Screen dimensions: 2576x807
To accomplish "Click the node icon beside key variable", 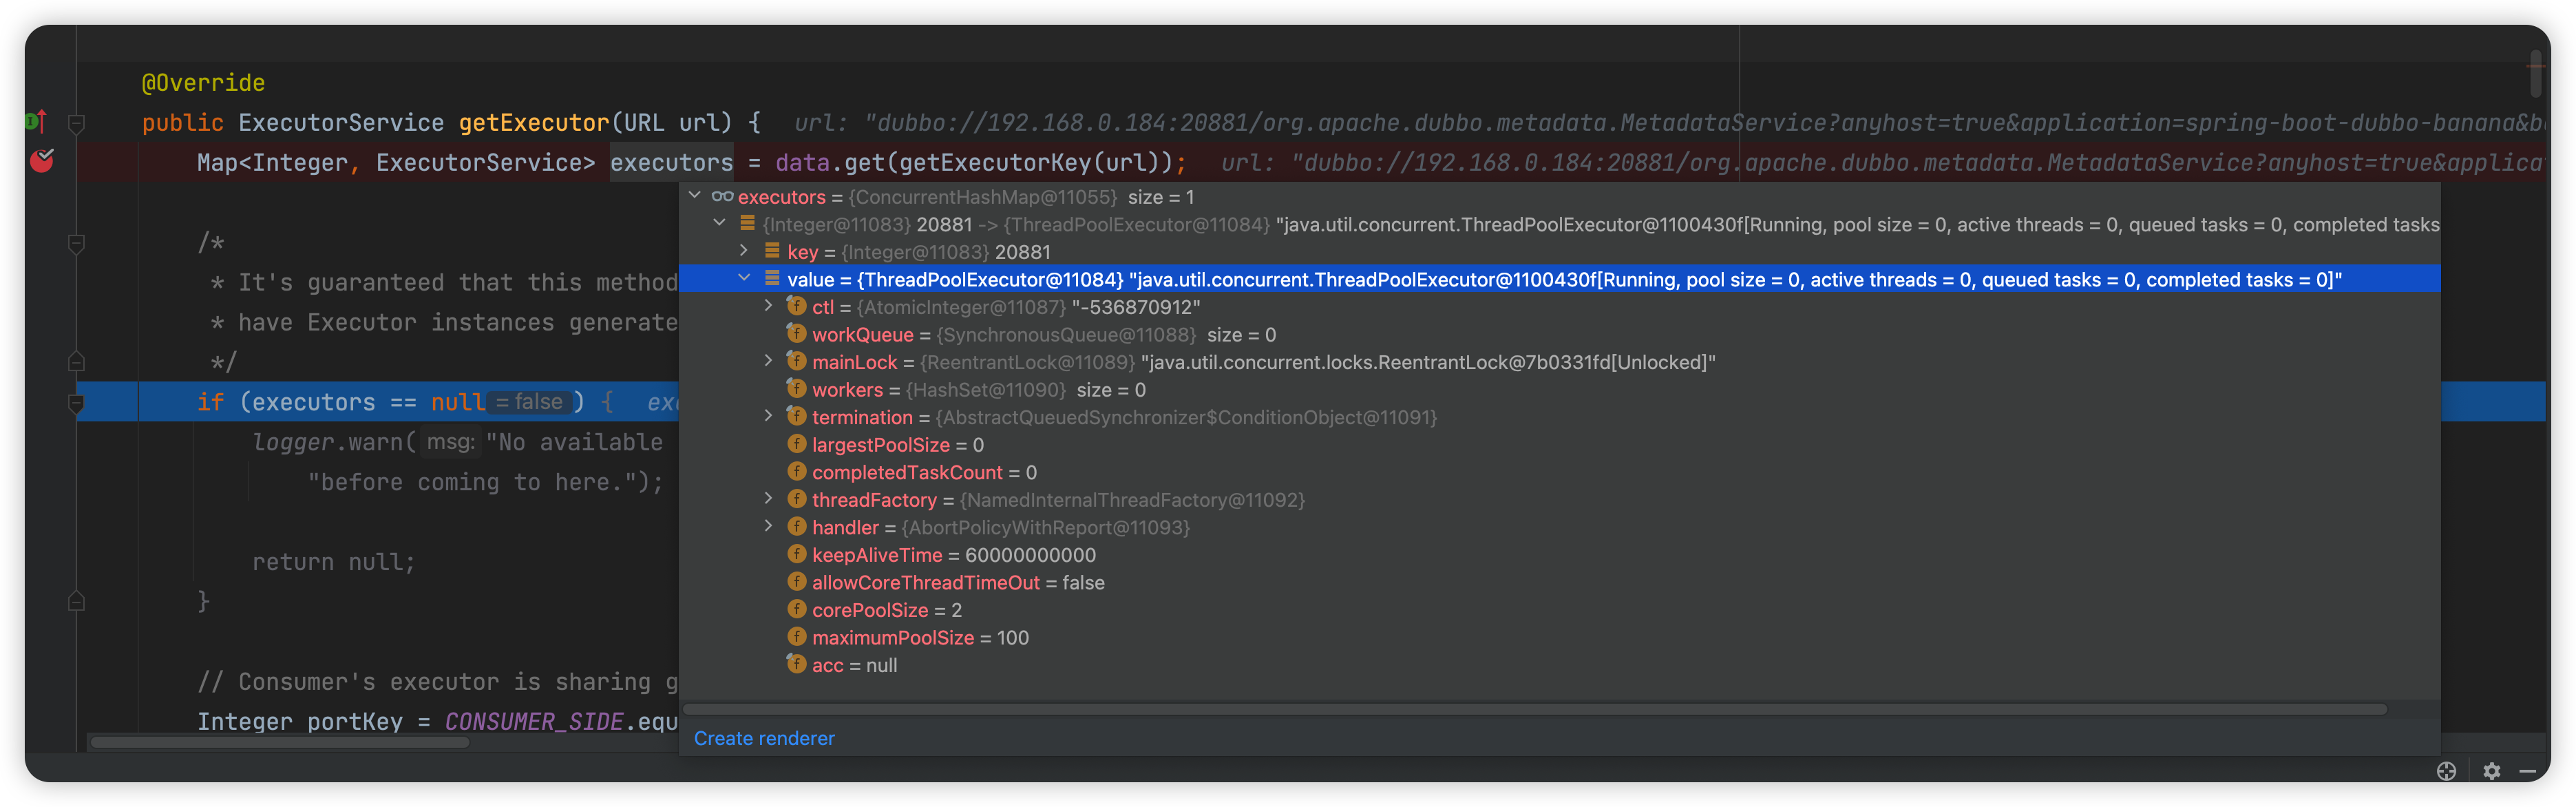I will 771,251.
